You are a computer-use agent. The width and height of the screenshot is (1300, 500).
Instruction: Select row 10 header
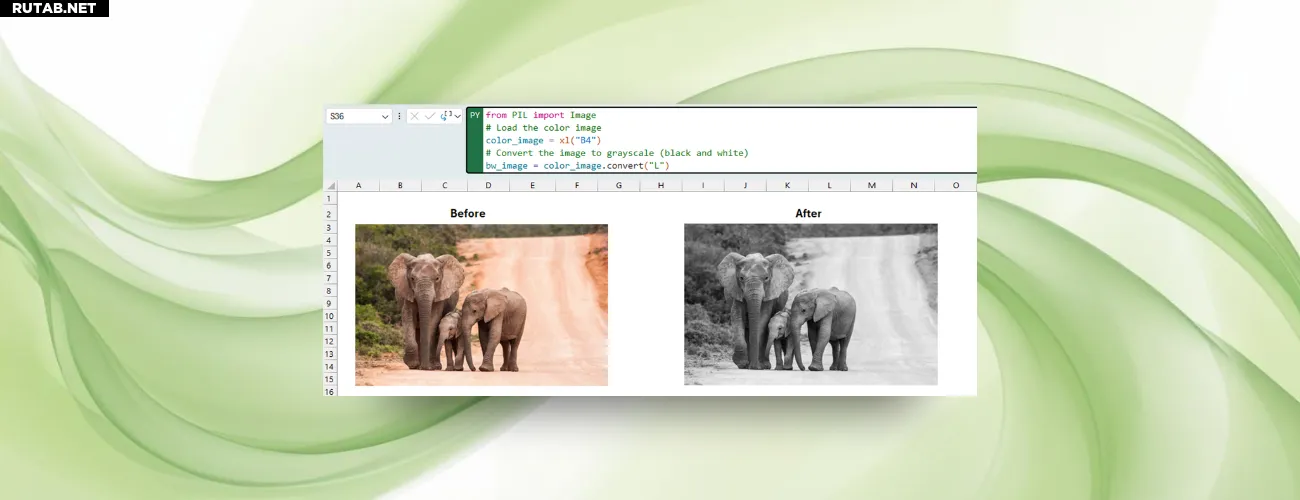point(330,316)
